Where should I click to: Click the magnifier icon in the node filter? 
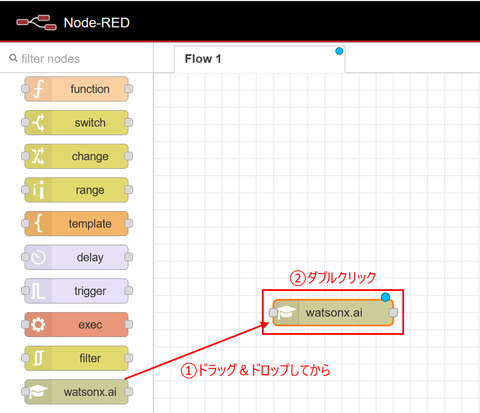point(13,58)
